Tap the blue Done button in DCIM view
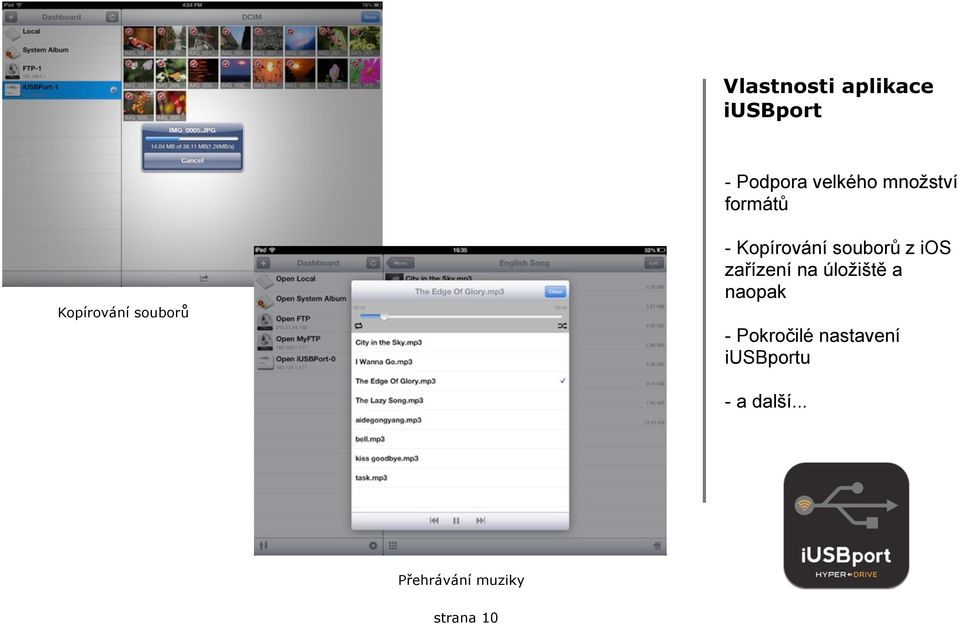Viewport: 959px width, 624px height. [370, 17]
